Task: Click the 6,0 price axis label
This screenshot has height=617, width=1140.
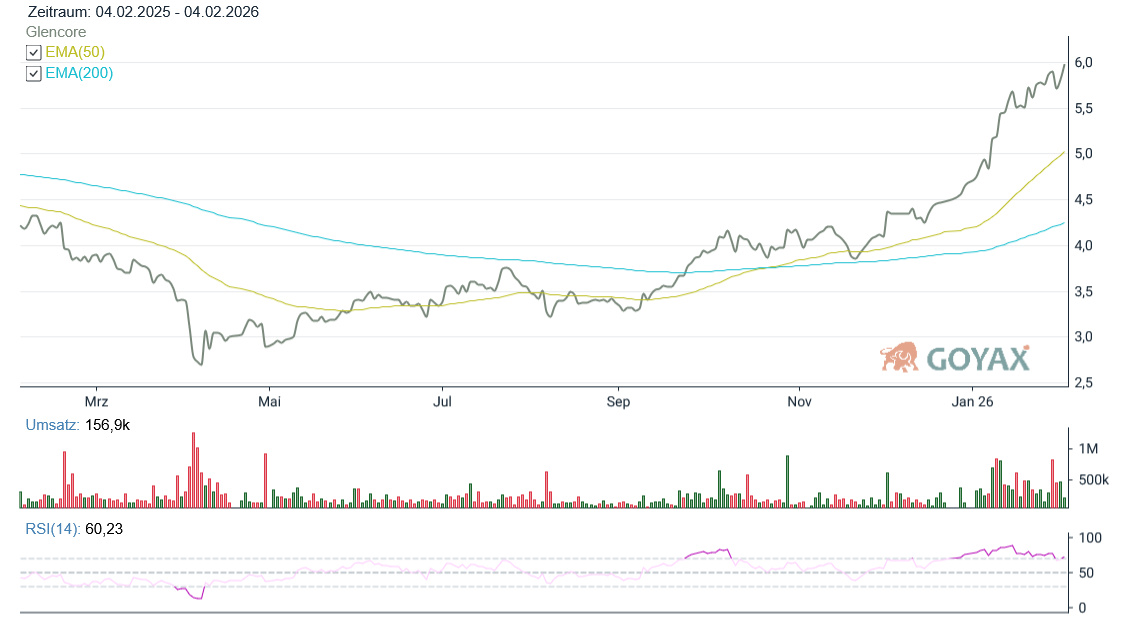Action: click(1083, 62)
